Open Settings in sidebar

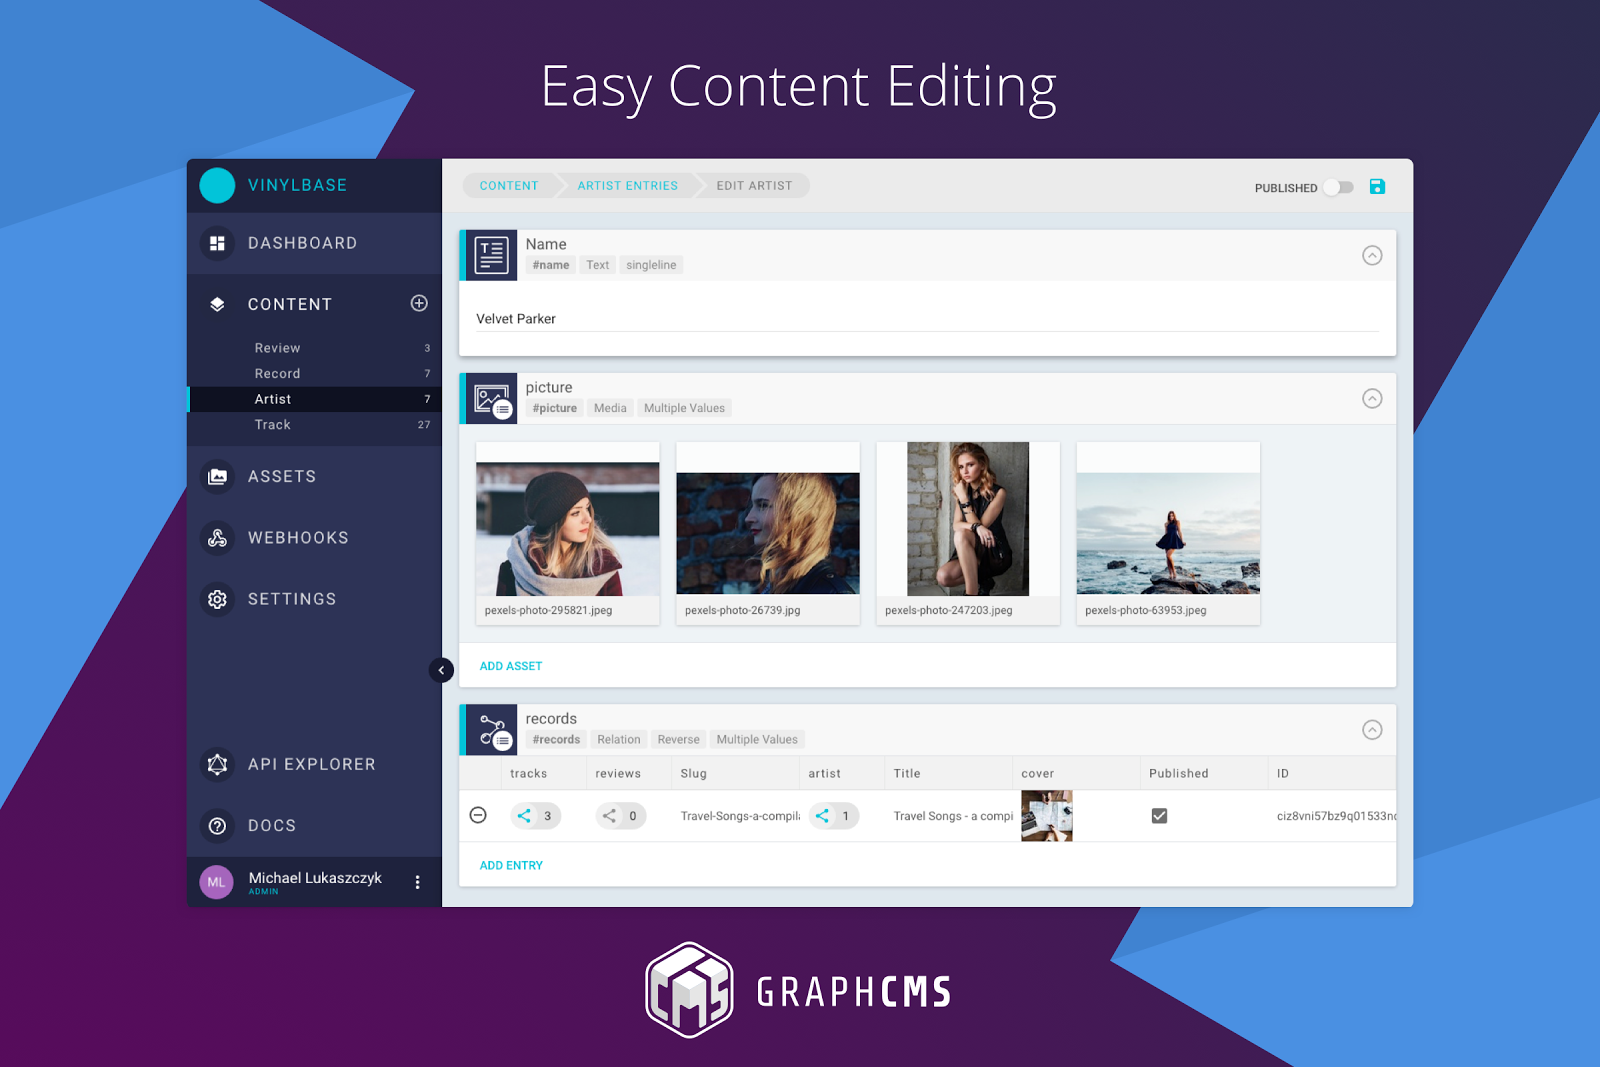point(314,599)
